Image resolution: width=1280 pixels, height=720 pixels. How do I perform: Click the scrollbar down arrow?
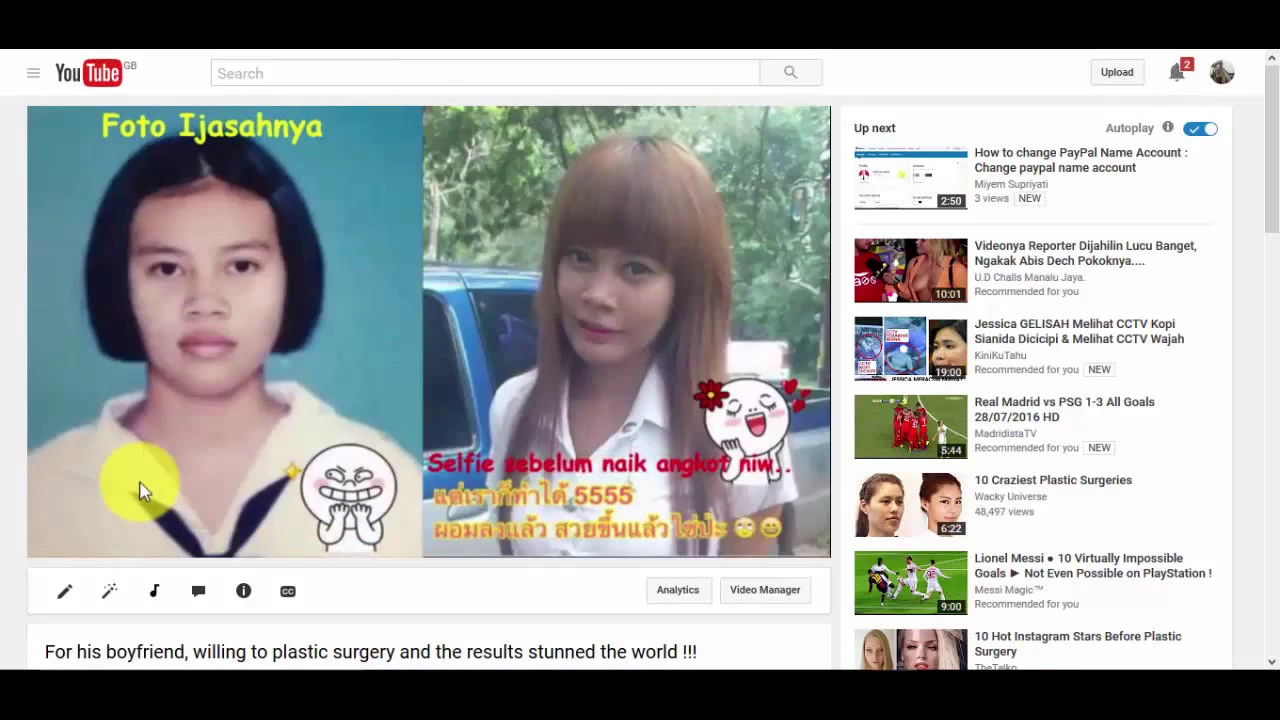[1272, 662]
